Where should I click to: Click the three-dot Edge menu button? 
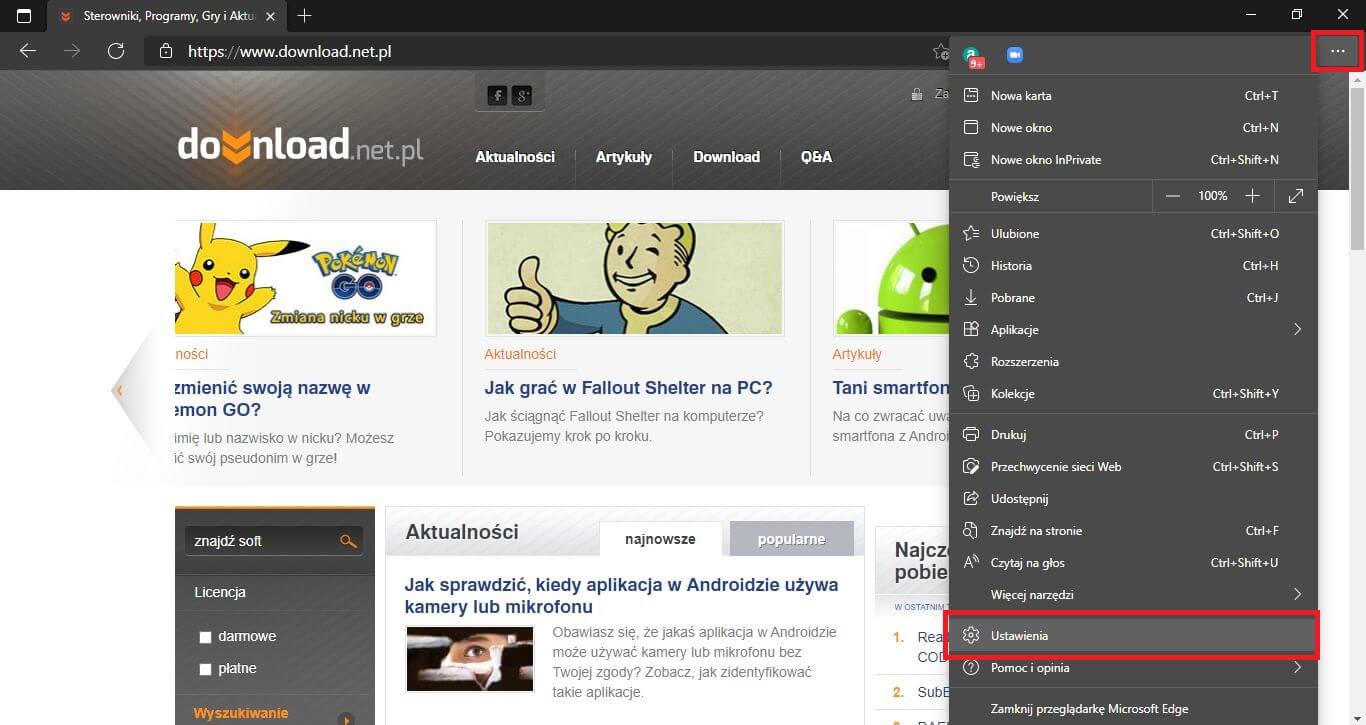[x=1337, y=51]
